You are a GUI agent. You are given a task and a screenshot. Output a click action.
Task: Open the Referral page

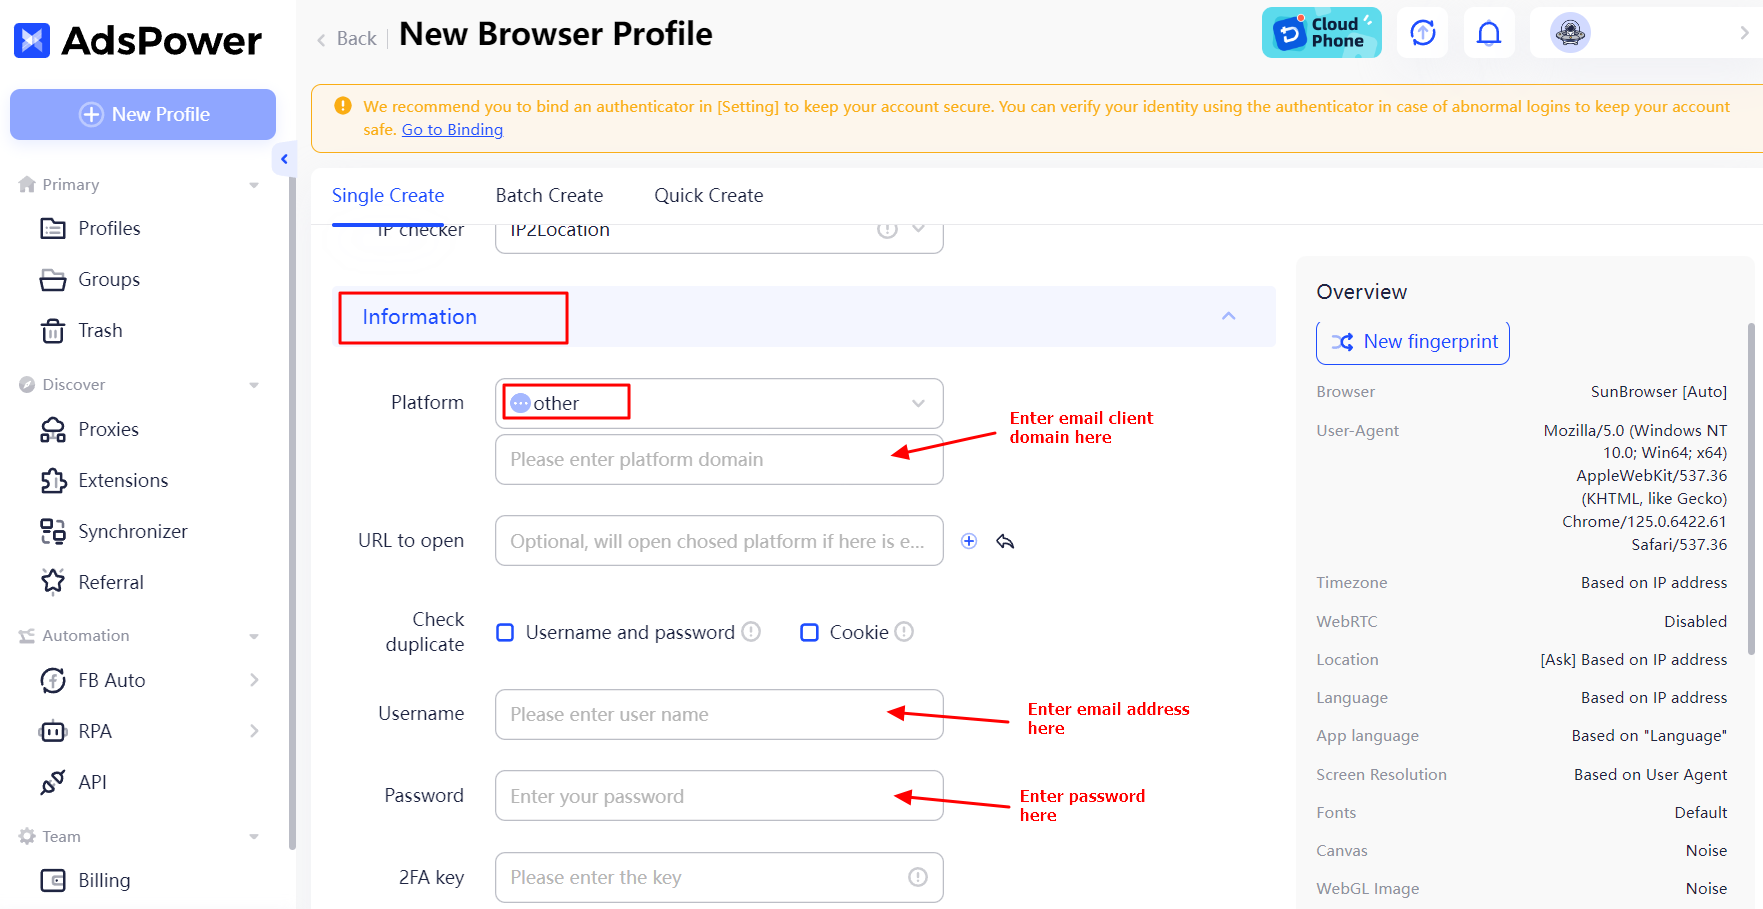click(111, 582)
